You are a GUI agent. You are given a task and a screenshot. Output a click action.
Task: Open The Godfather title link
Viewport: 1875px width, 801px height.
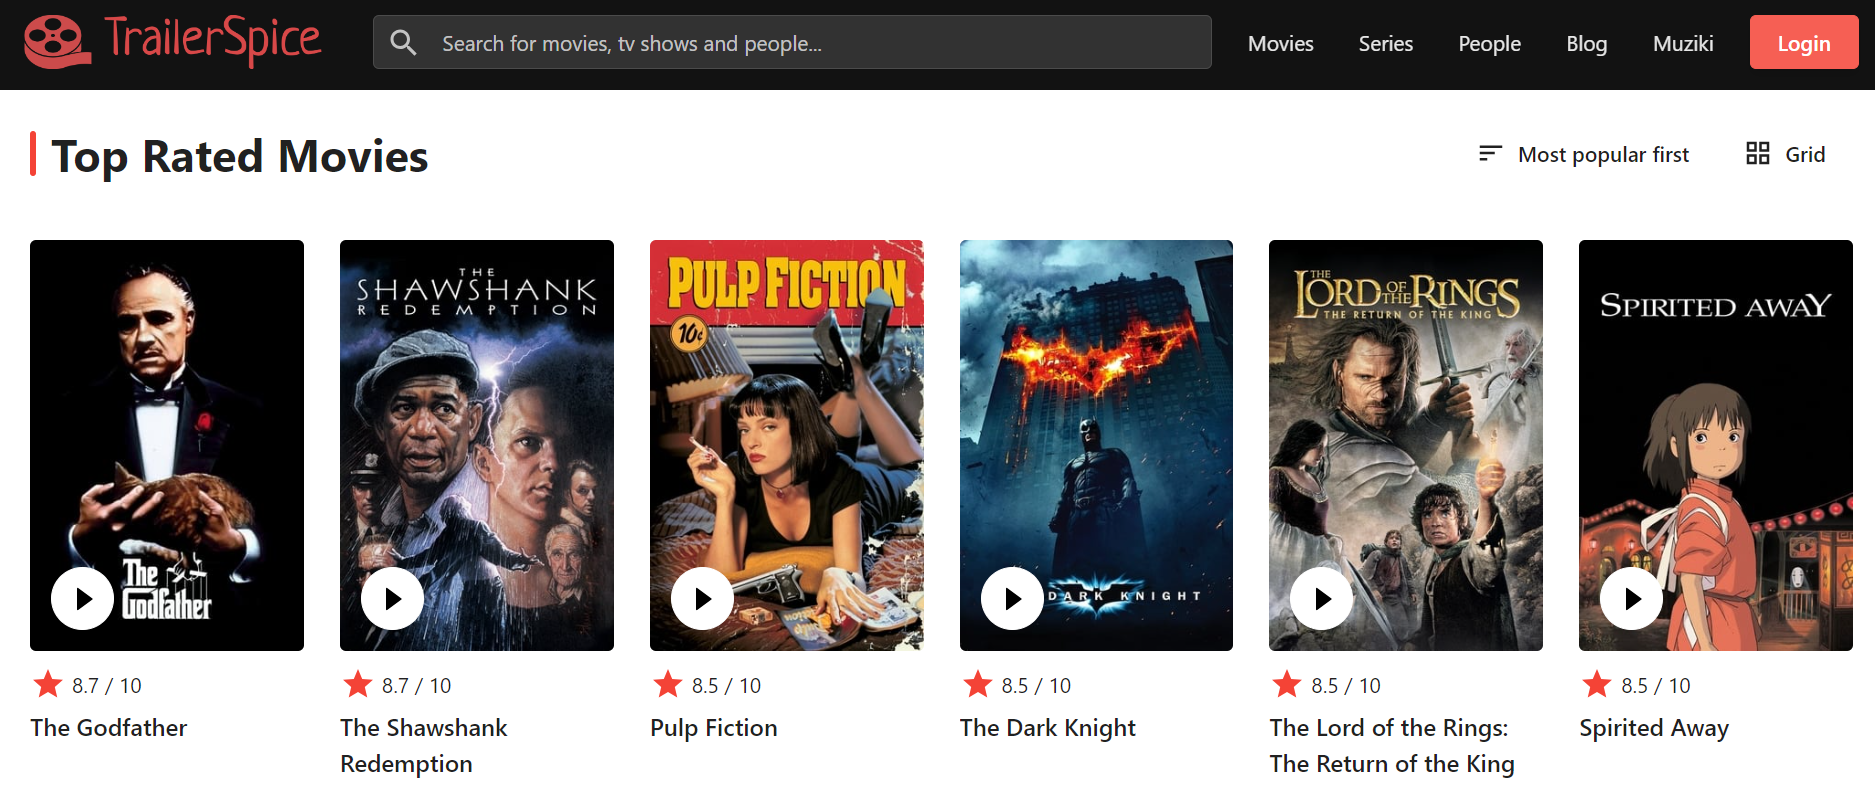coord(109,728)
